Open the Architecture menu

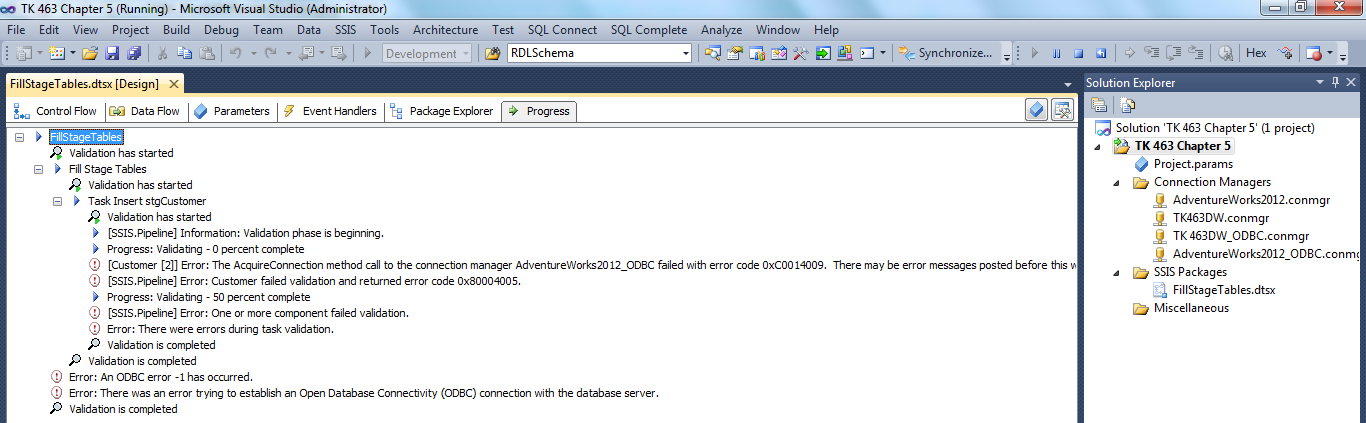[446, 30]
